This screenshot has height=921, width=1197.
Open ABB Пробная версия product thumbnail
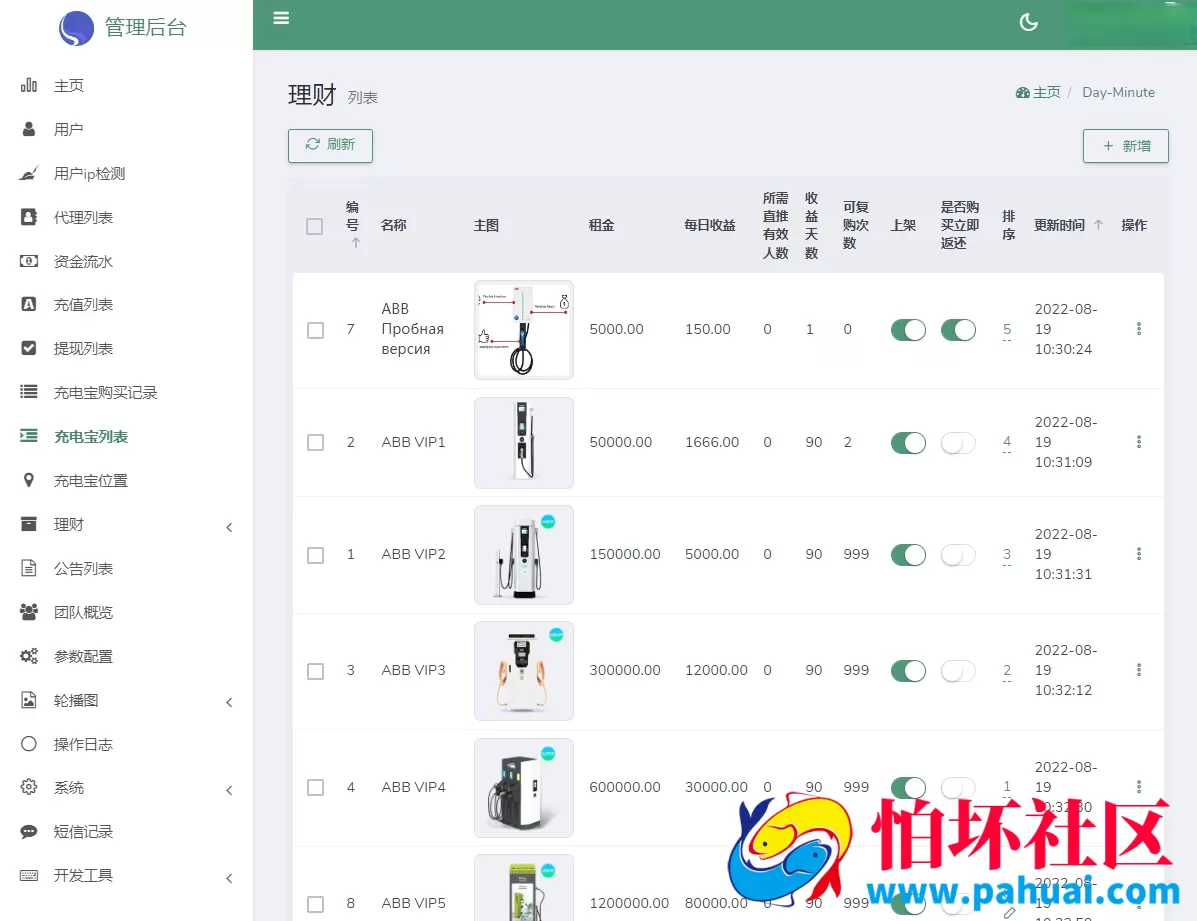tap(524, 330)
